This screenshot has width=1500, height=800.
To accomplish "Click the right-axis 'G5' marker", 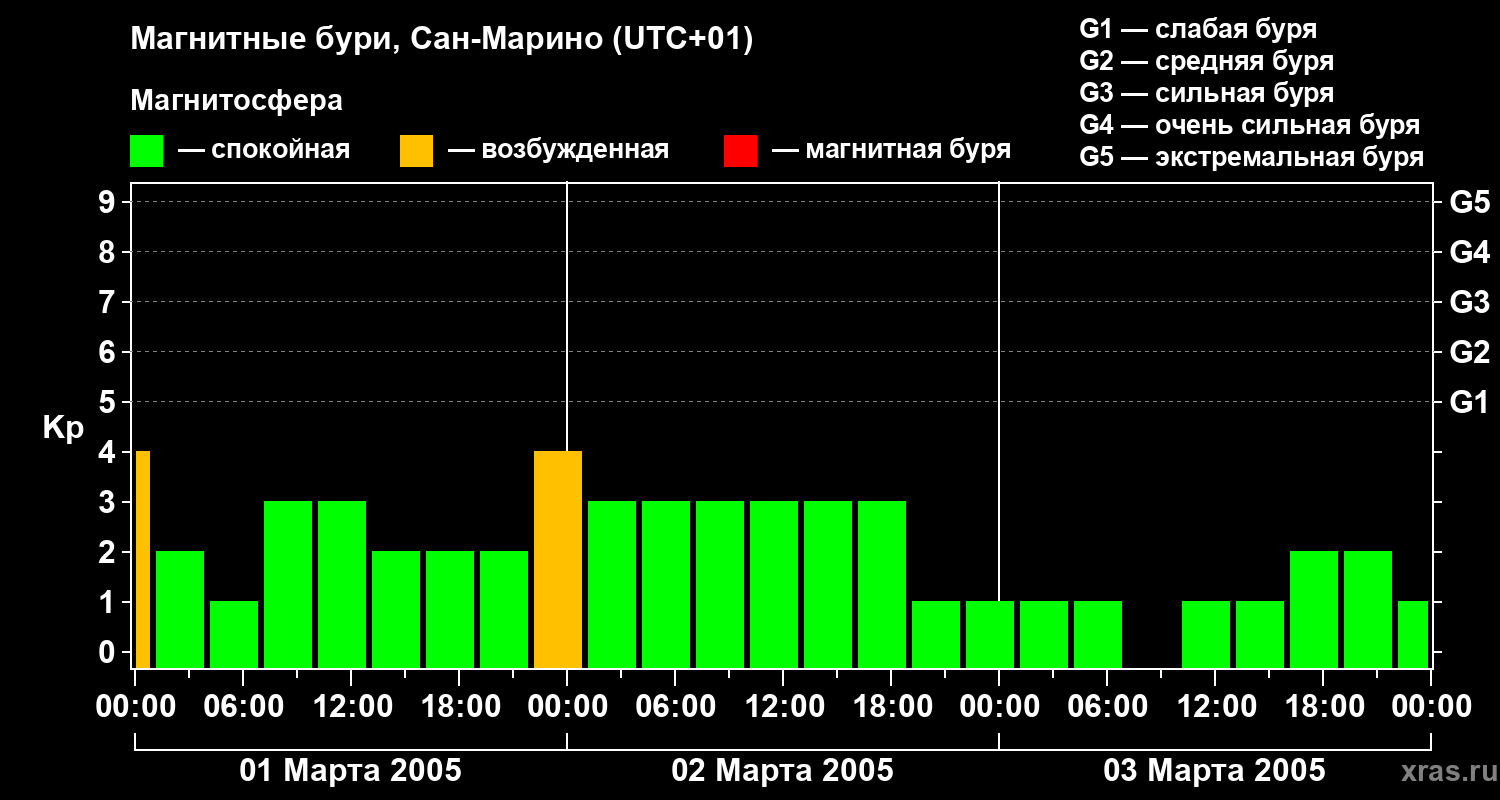I will point(1469,202).
